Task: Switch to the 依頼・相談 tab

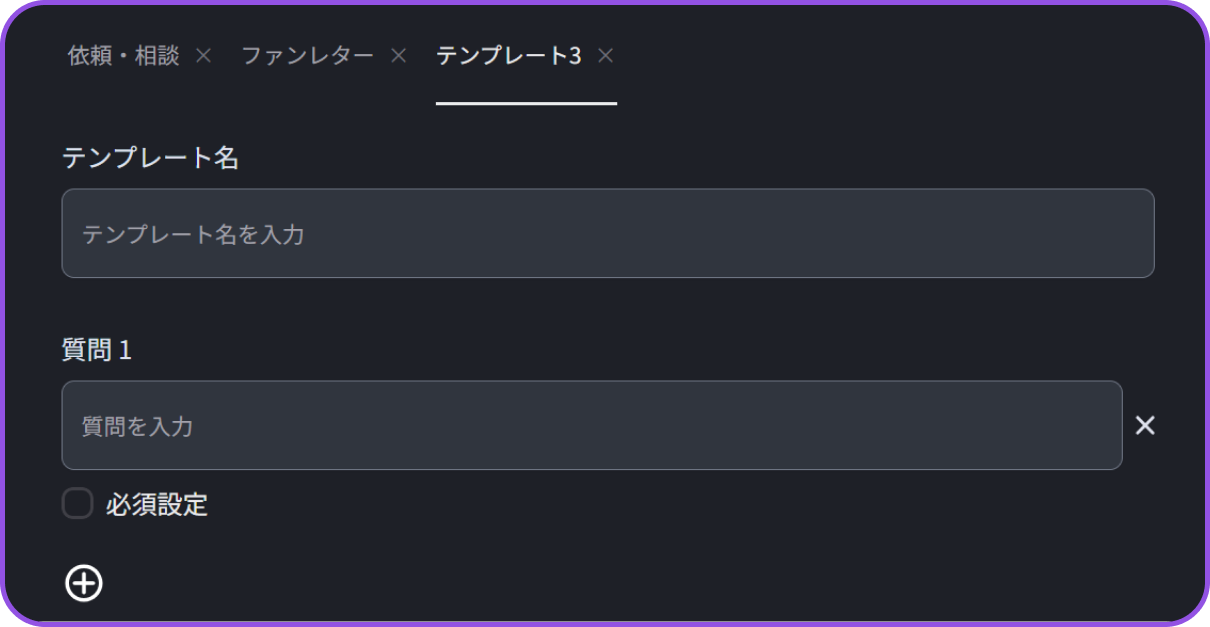Action: (123, 56)
